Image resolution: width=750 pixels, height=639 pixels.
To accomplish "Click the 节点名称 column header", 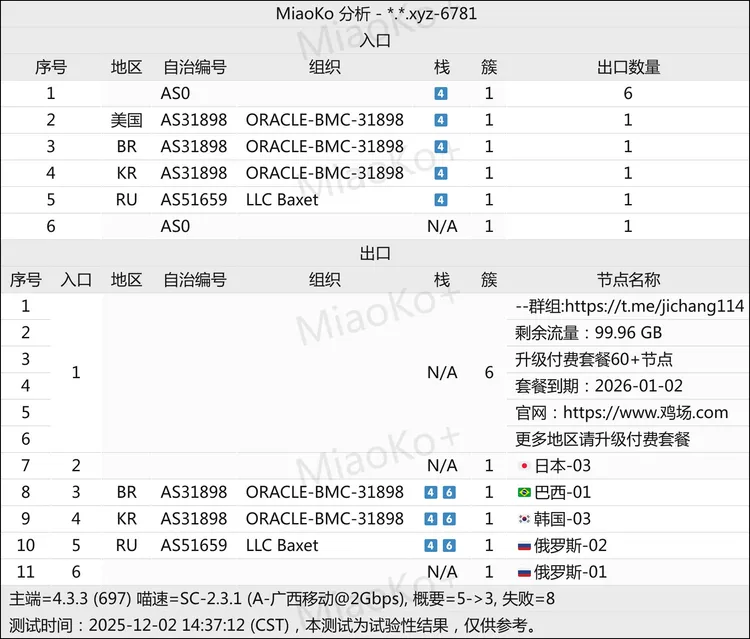I will [x=628, y=280].
